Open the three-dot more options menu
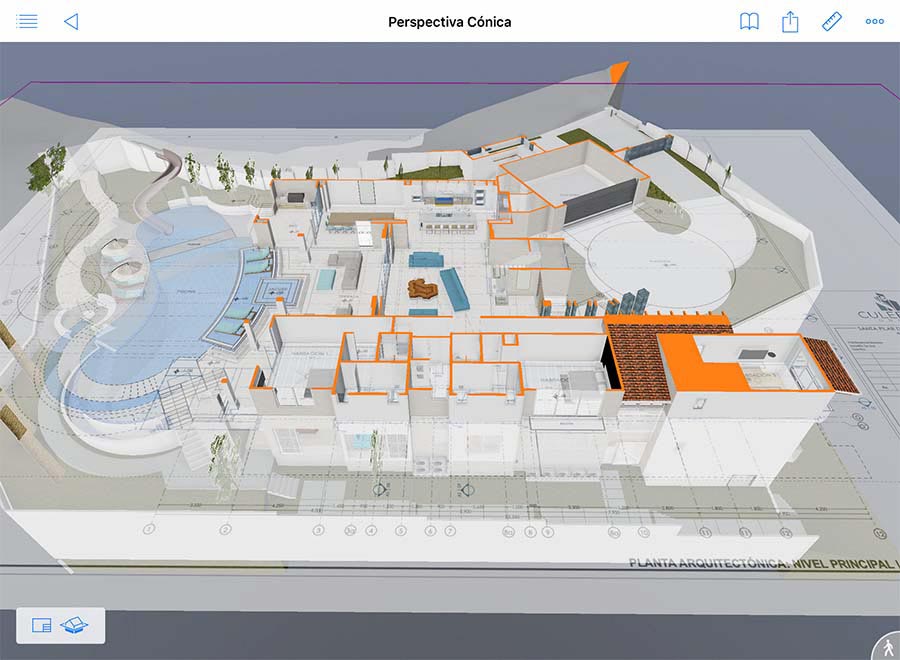The width and height of the screenshot is (900, 660). click(x=875, y=21)
